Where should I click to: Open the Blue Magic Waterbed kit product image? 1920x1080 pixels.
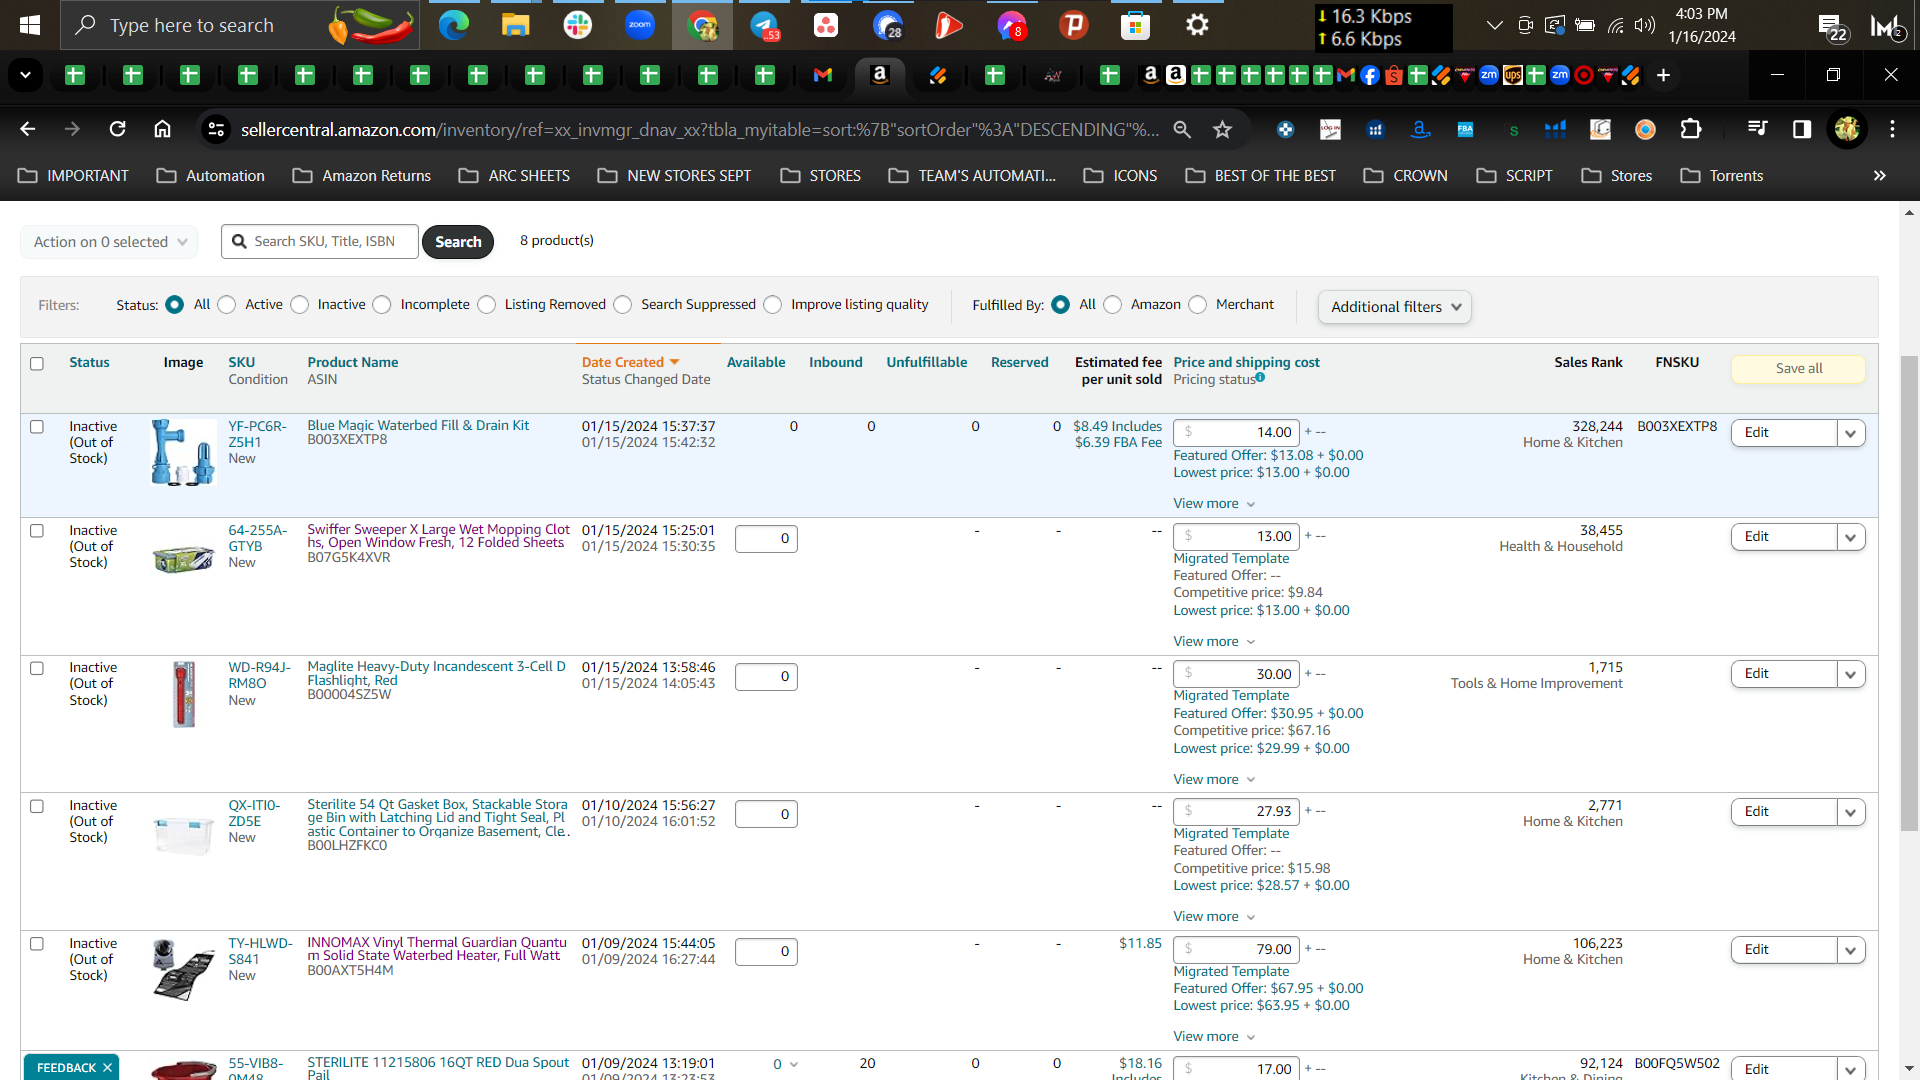(x=183, y=452)
